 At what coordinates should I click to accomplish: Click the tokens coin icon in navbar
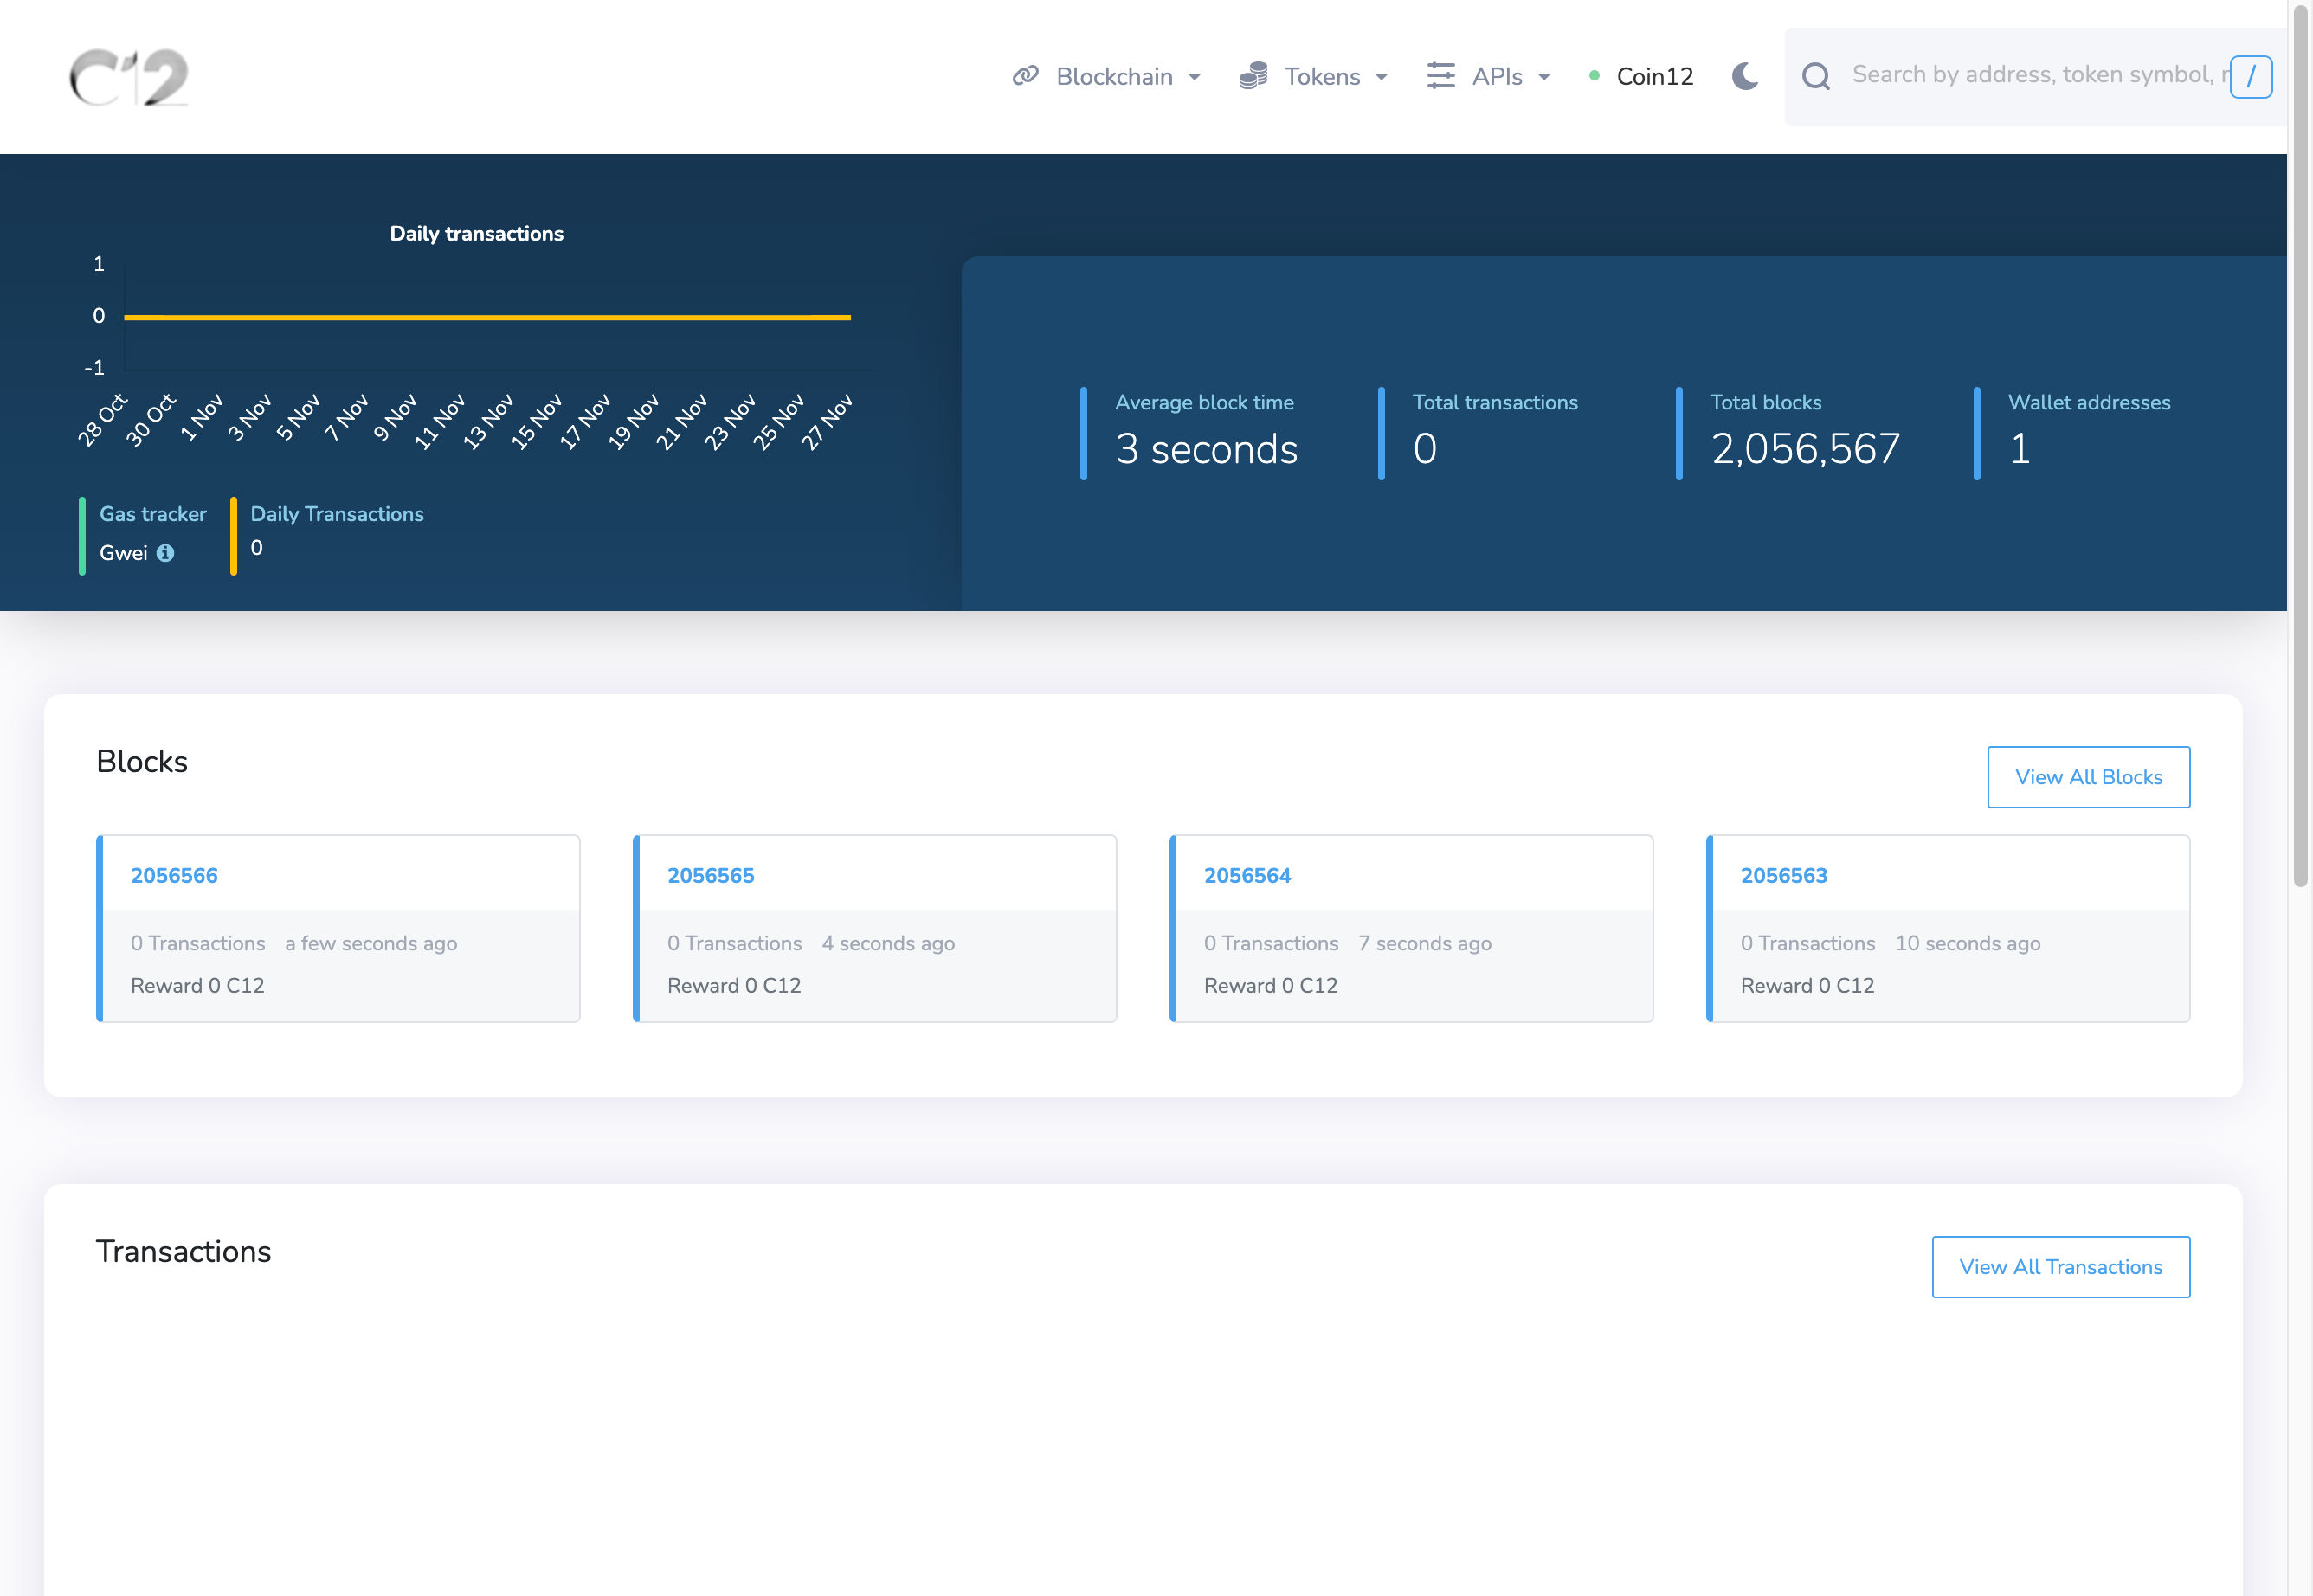(x=1255, y=74)
